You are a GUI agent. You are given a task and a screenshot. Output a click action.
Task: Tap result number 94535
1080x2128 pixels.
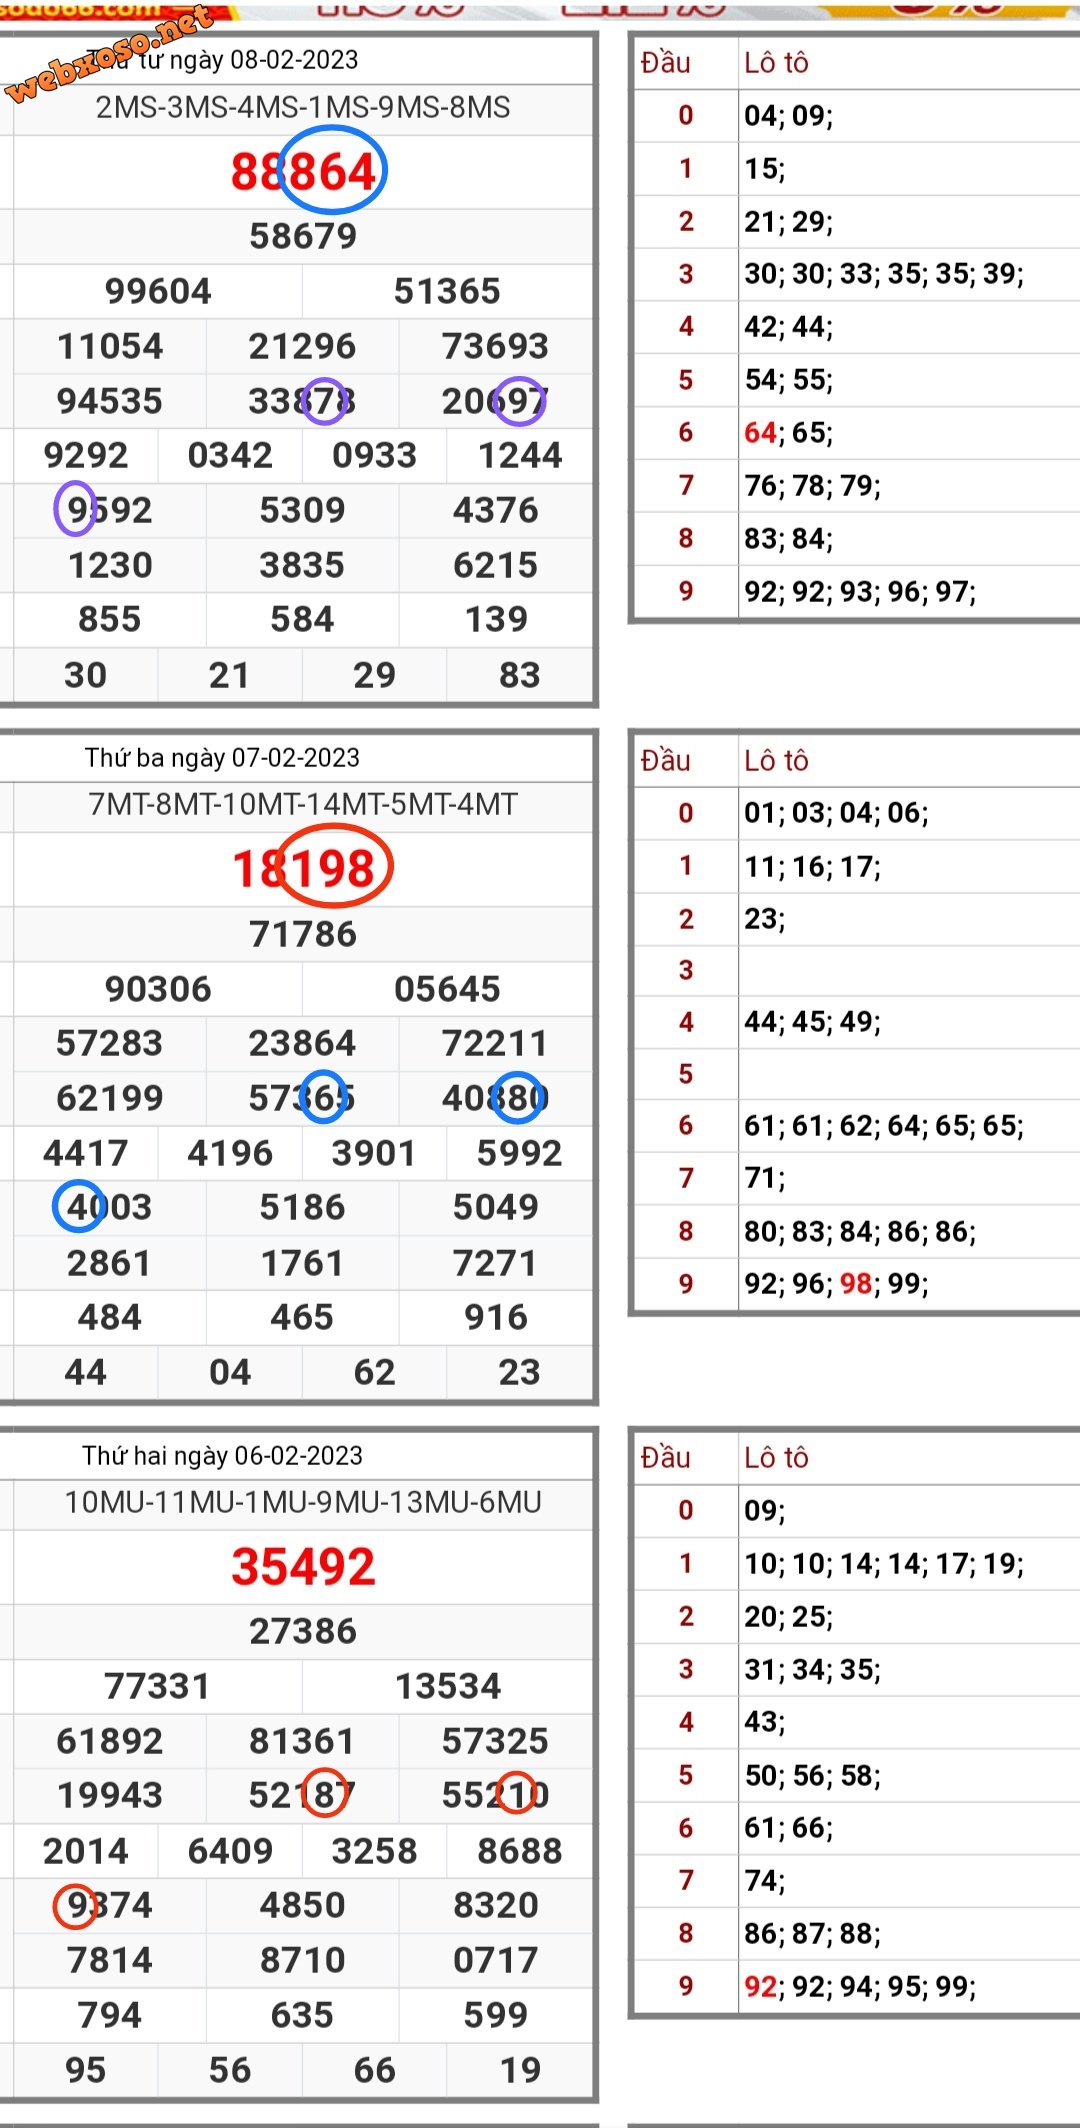point(110,401)
